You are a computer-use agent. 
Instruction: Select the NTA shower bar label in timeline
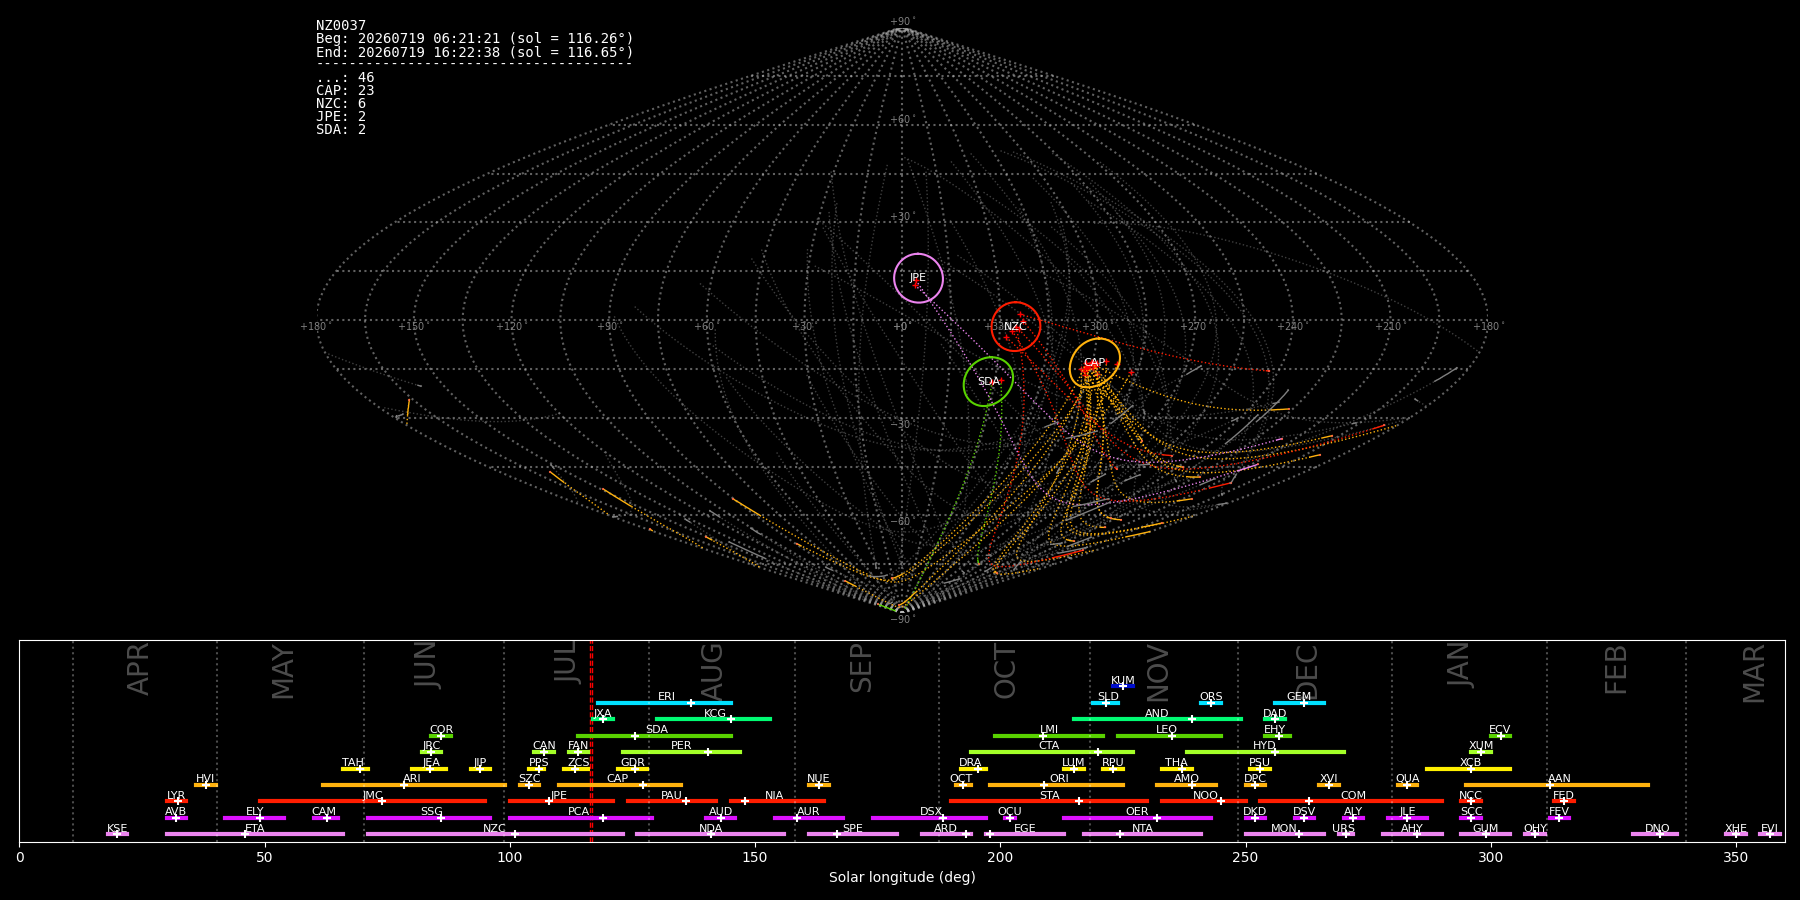tap(1142, 829)
